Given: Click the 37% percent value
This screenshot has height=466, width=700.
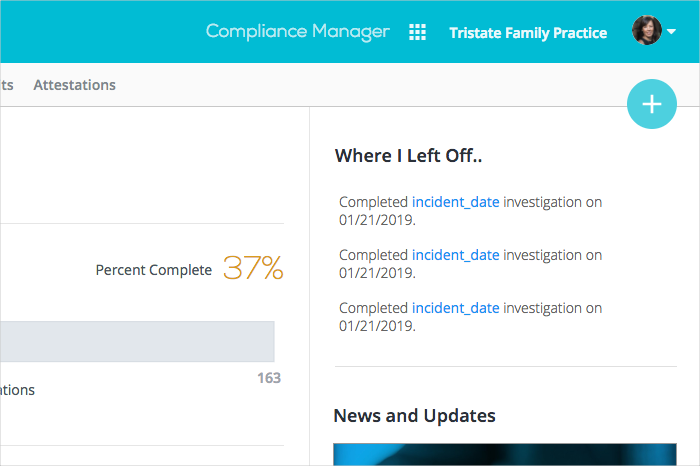Looking at the screenshot, I should [x=253, y=268].
